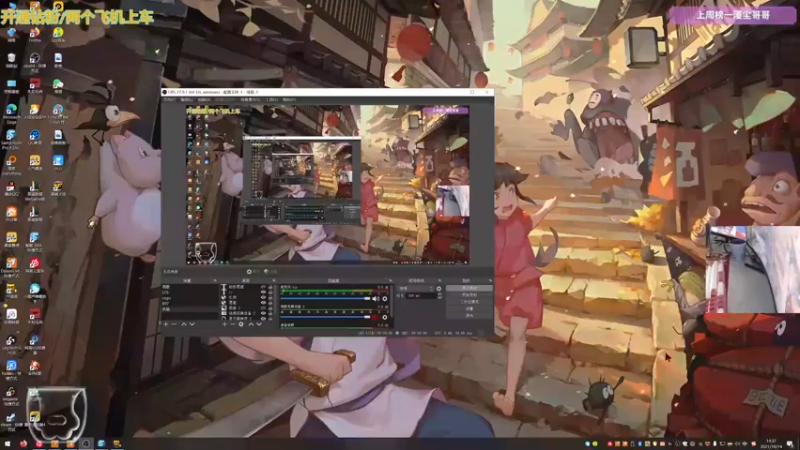The image size is (800, 450).
Task: Open the Properties button above the docks
Action: coord(254,271)
